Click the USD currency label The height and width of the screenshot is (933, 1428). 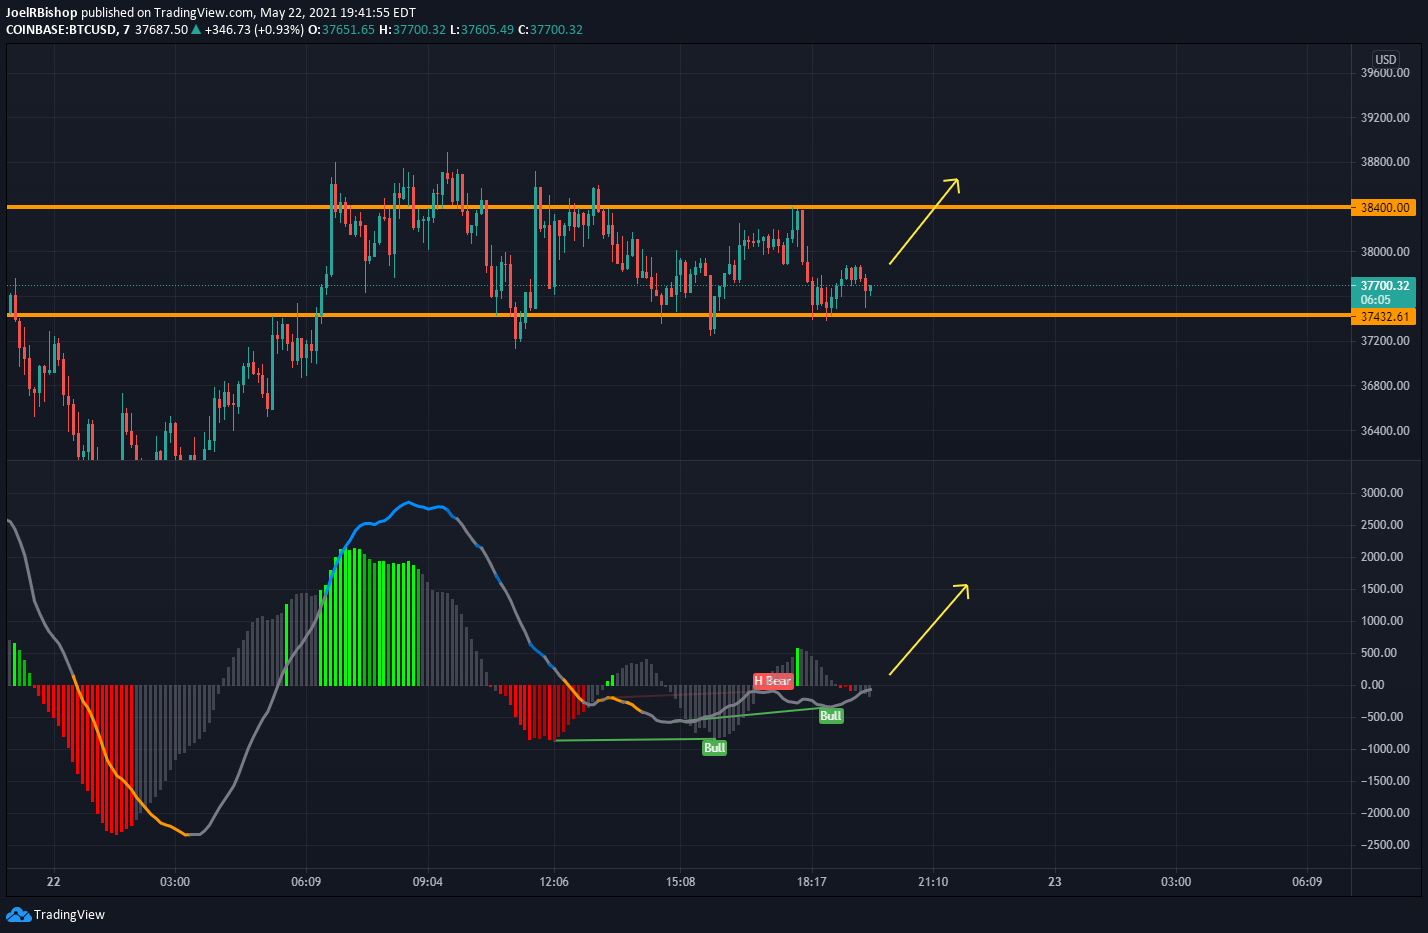1386,60
